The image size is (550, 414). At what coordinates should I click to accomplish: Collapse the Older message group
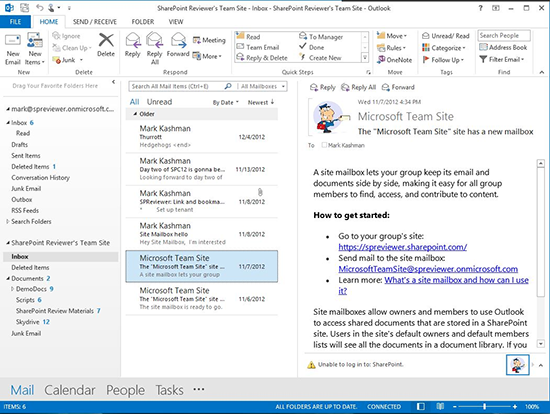pos(135,114)
